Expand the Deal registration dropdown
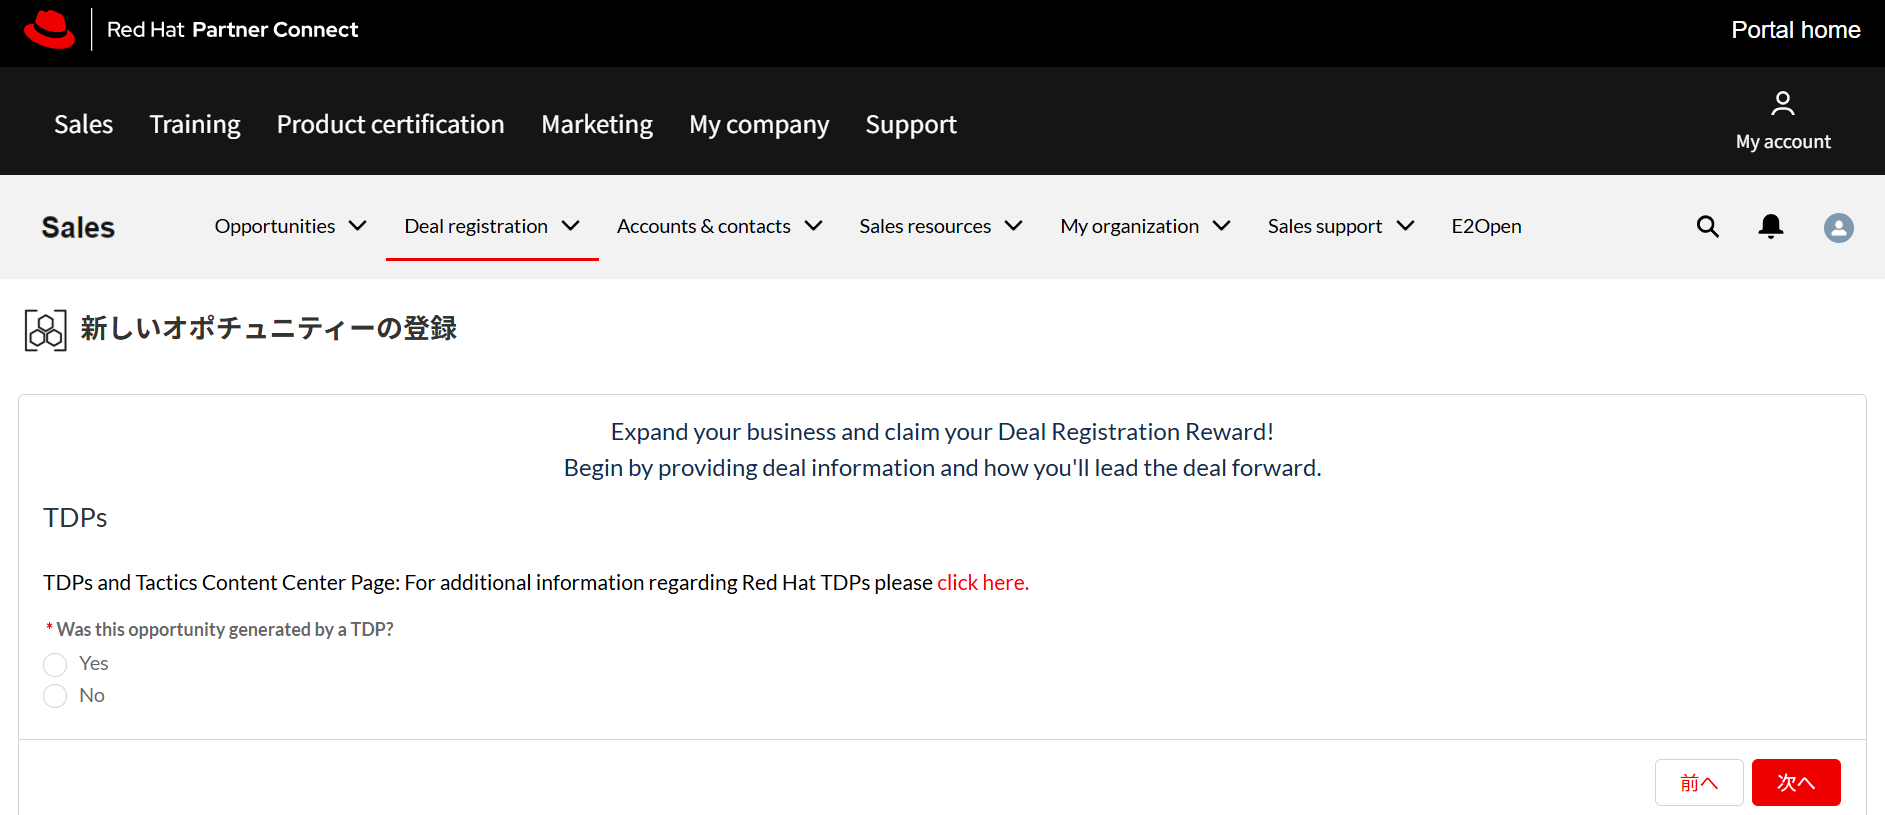 point(491,226)
